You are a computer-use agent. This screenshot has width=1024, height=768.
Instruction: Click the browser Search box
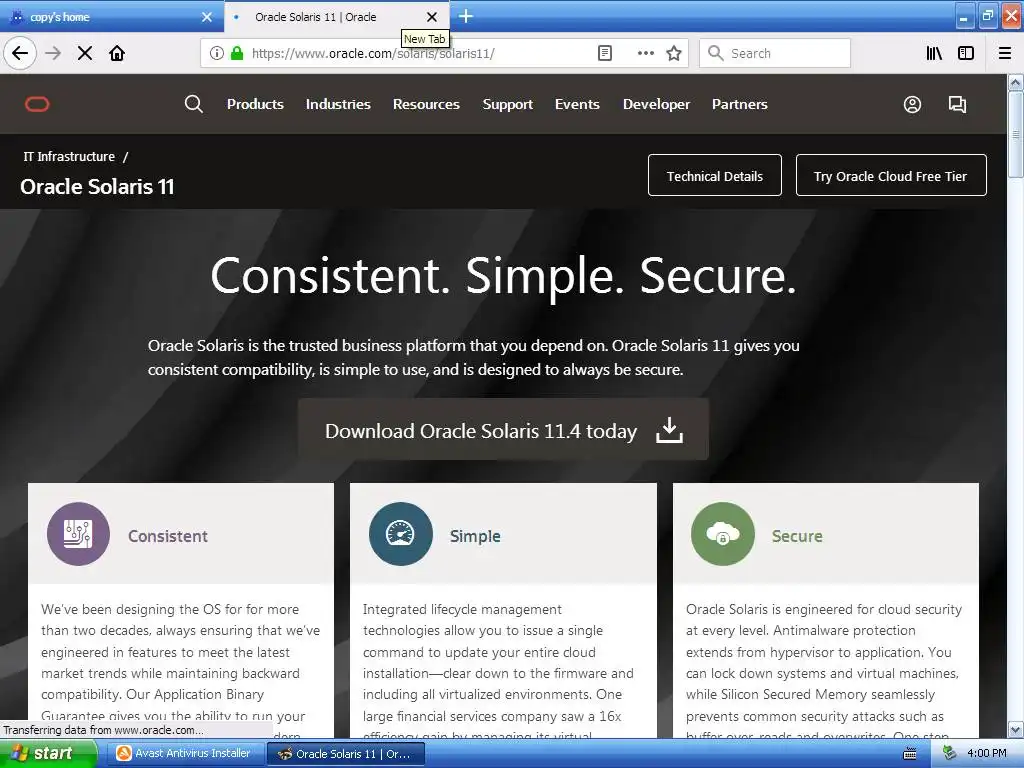click(775, 53)
